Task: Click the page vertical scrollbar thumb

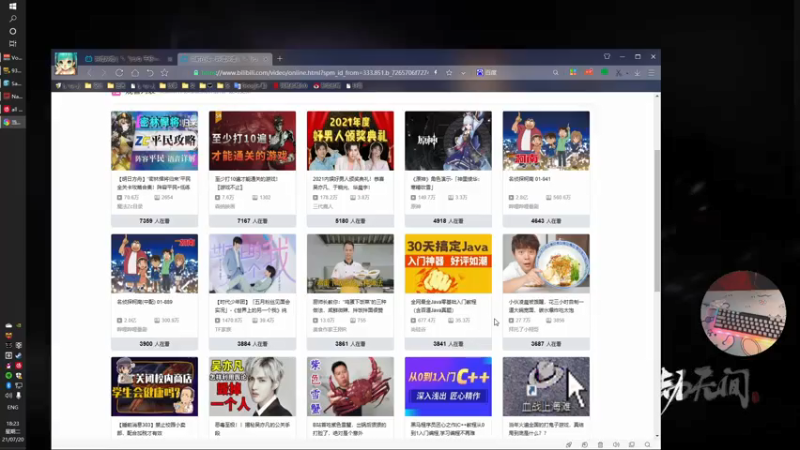Action: [x=657, y=220]
